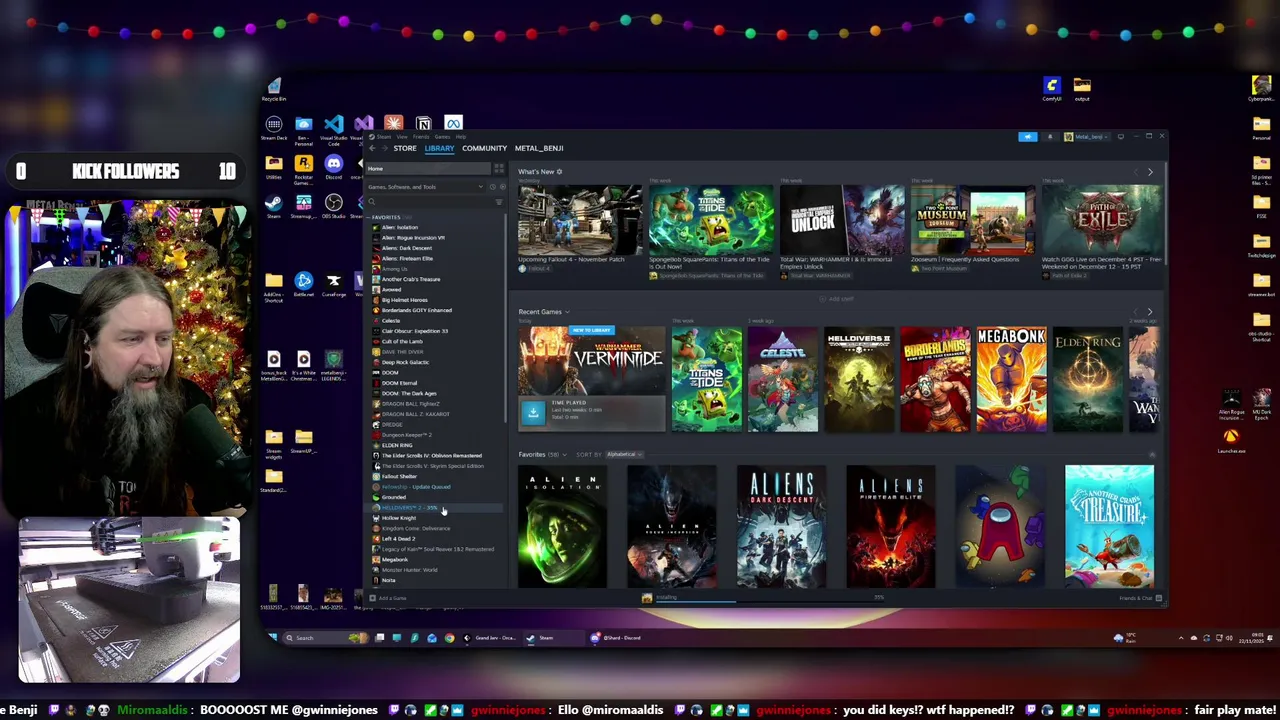
Task: Open the ComfyUI desktop icon
Action: 1051,89
